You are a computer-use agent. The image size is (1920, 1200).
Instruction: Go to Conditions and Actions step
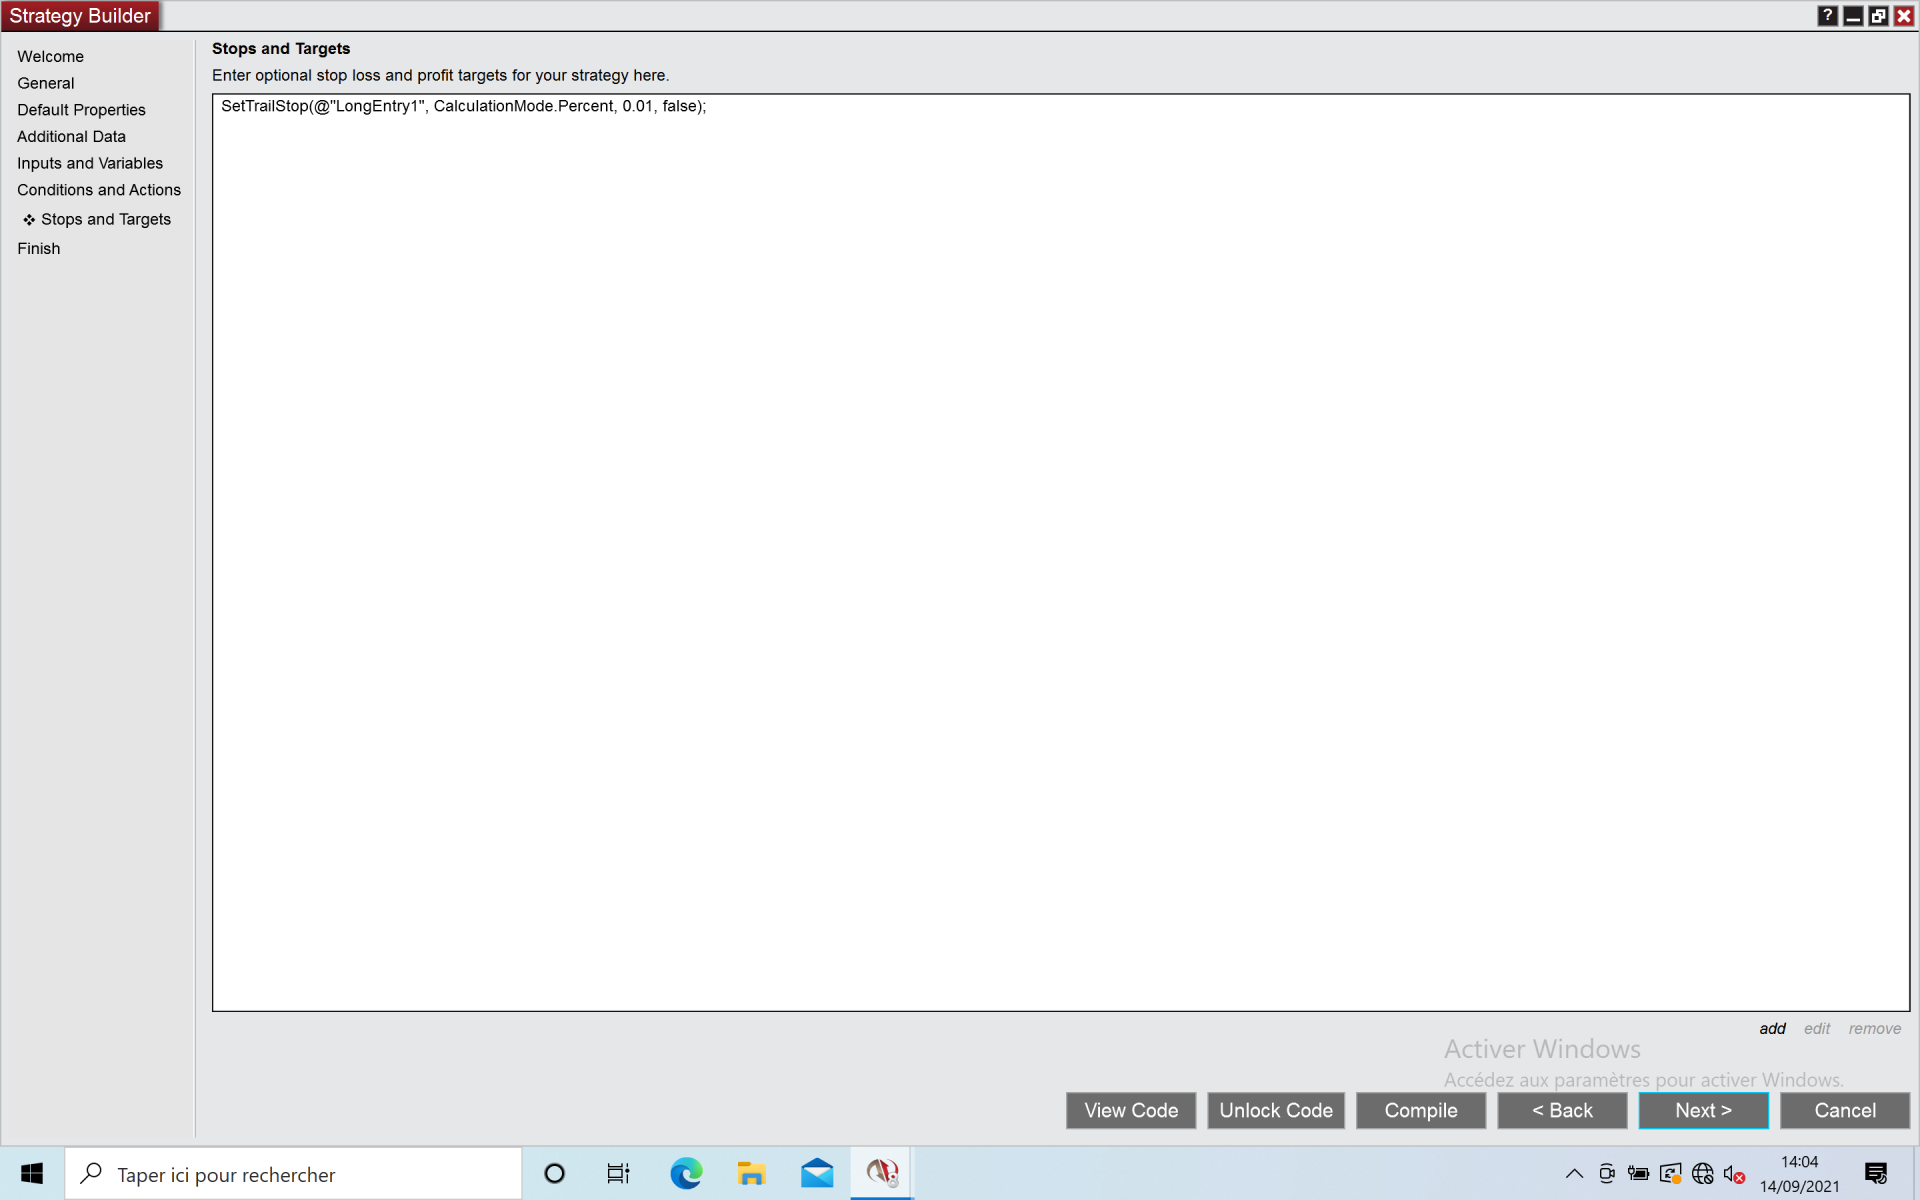point(99,190)
